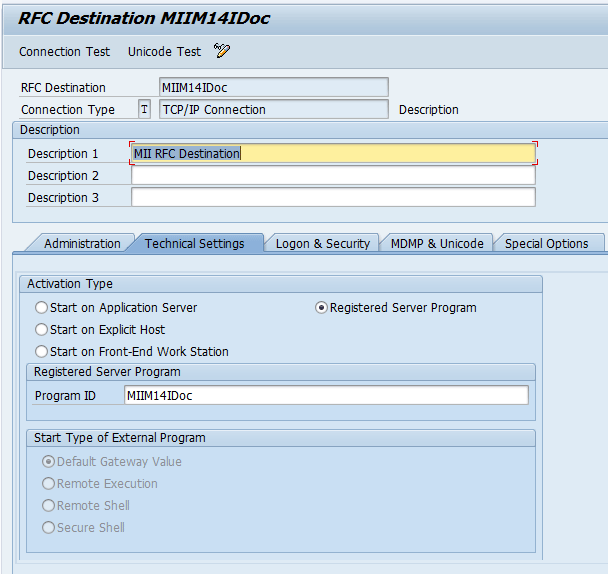Viewport: 608px width, 574px height.
Task: Open the Logon & Security tab
Action: point(322,243)
